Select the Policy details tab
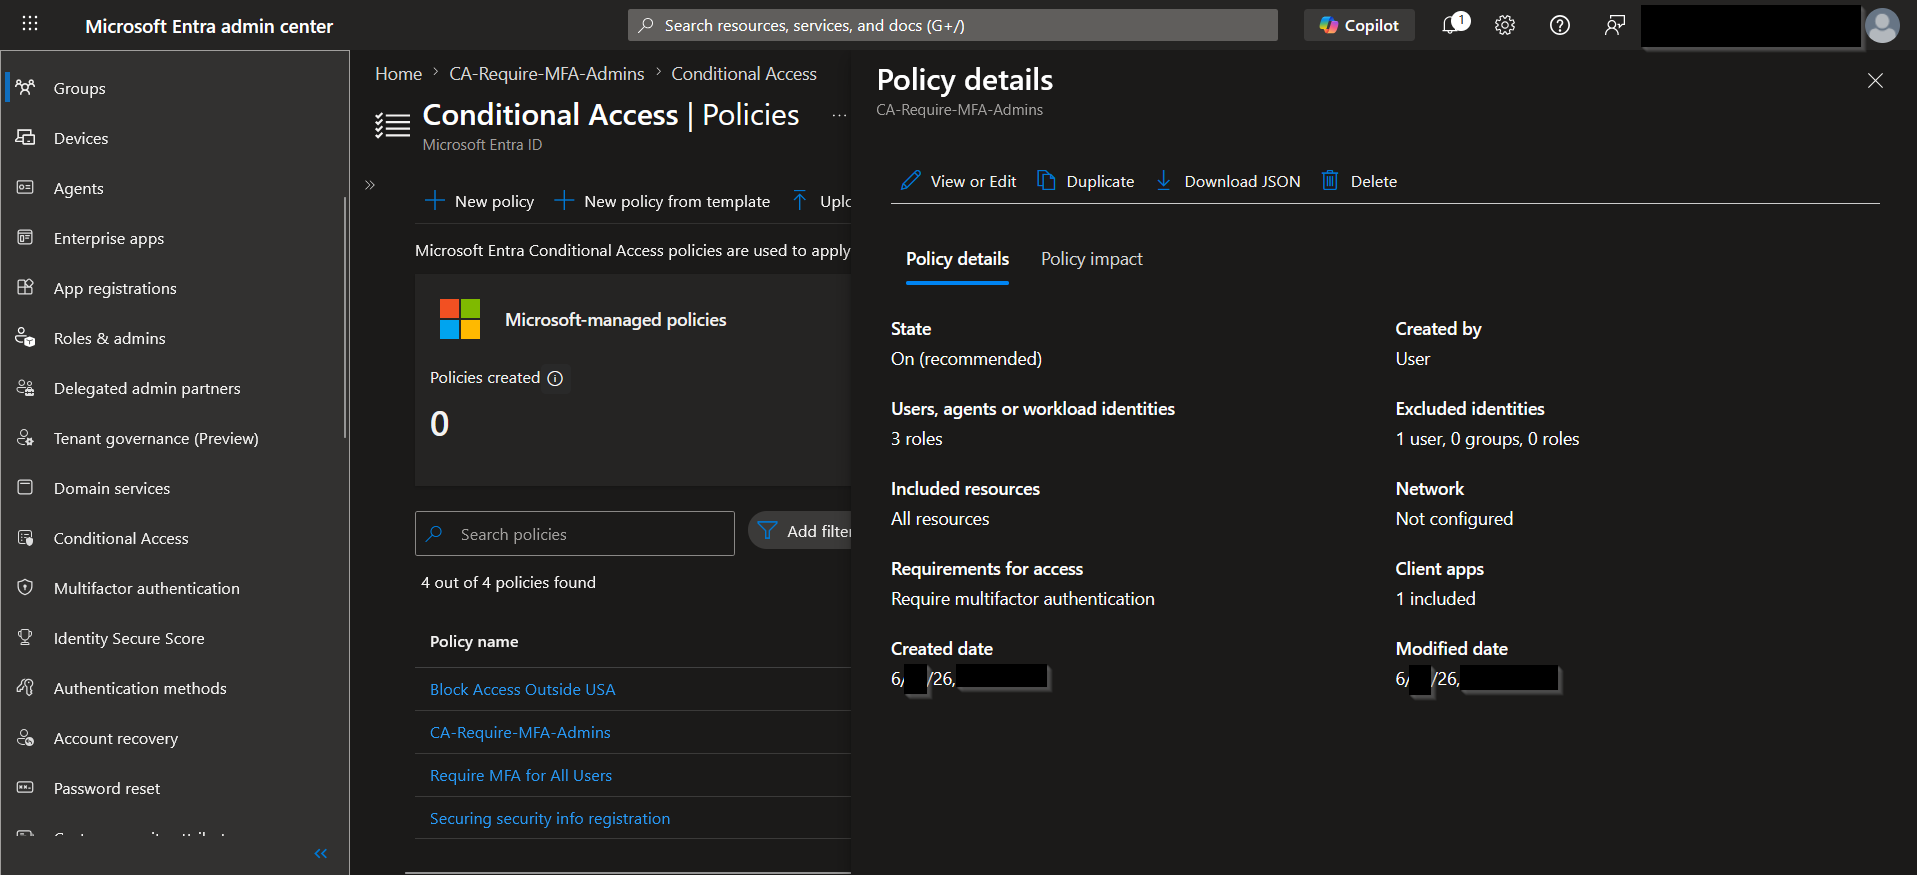The height and width of the screenshot is (875, 1917). [x=957, y=259]
